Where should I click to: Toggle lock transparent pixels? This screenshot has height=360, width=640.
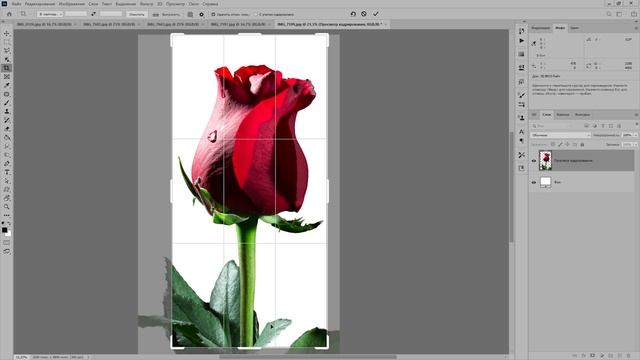coord(553,144)
